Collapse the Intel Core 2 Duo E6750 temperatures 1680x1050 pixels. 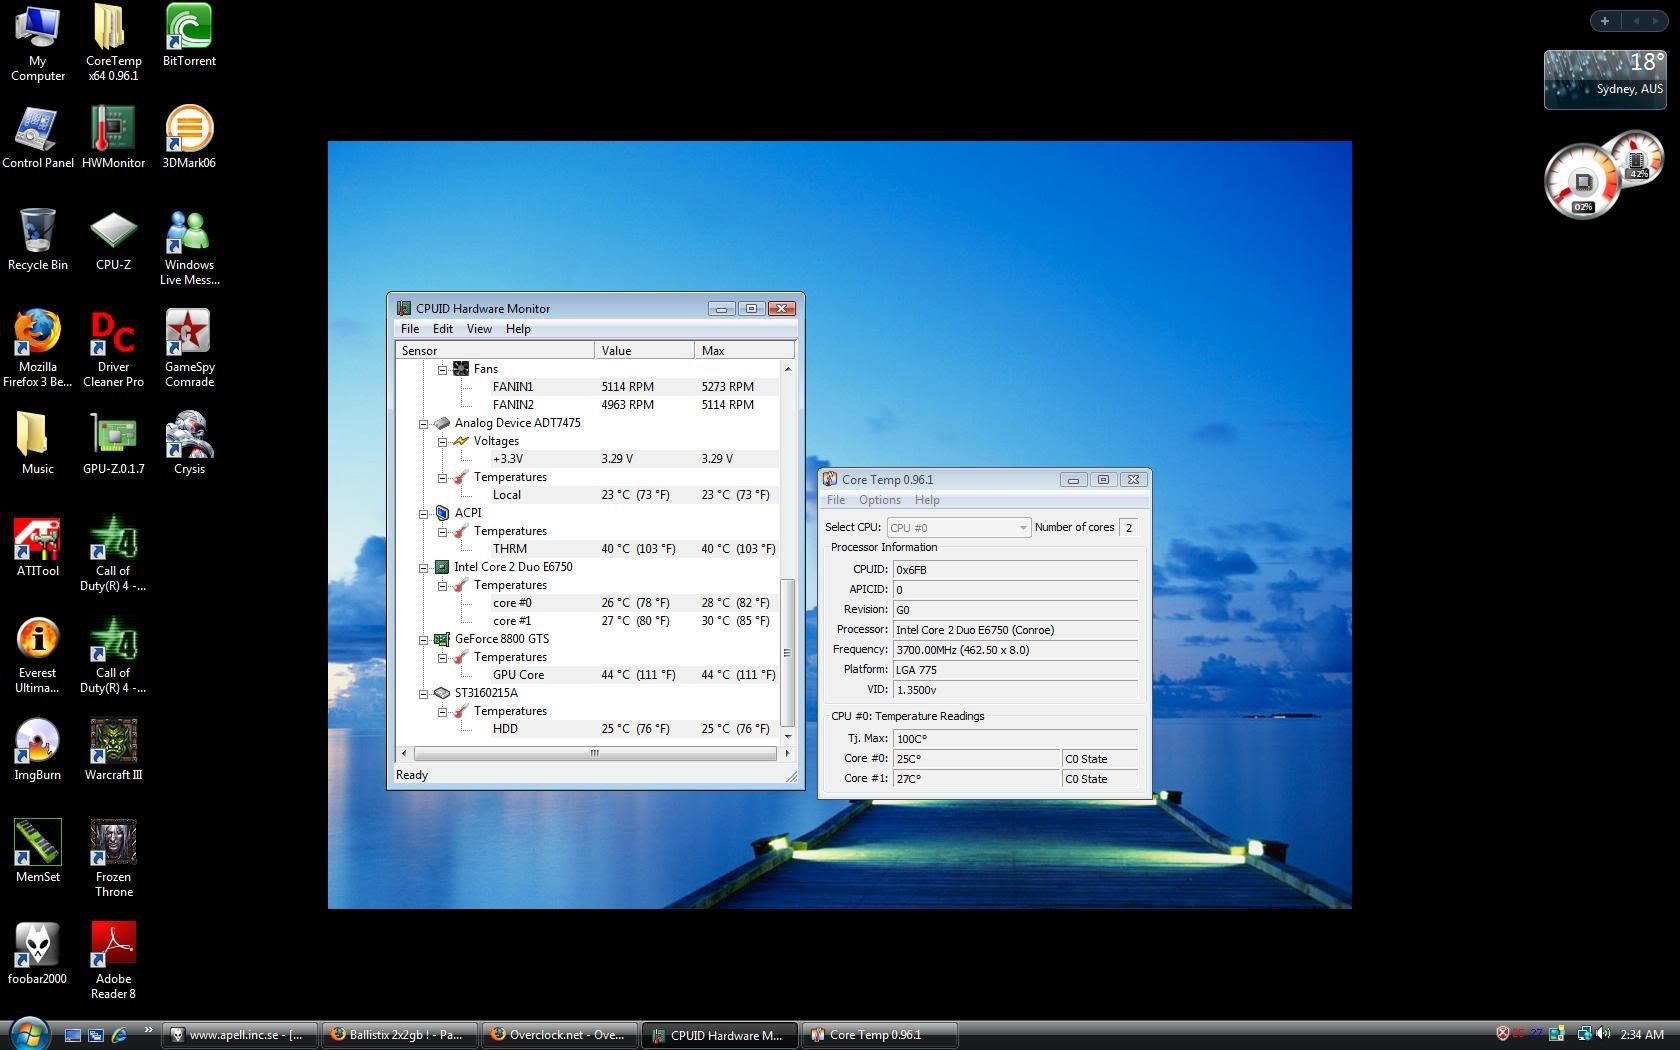pyautogui.click(x=443, y=585)
